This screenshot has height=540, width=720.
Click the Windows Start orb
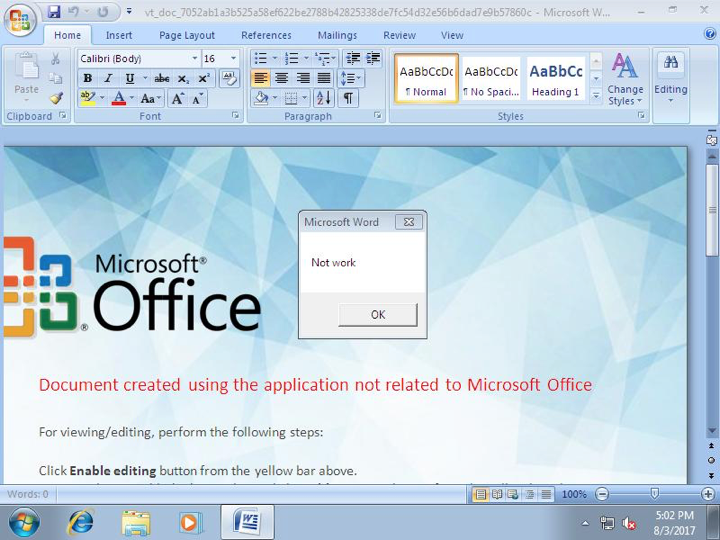(24, 523)
